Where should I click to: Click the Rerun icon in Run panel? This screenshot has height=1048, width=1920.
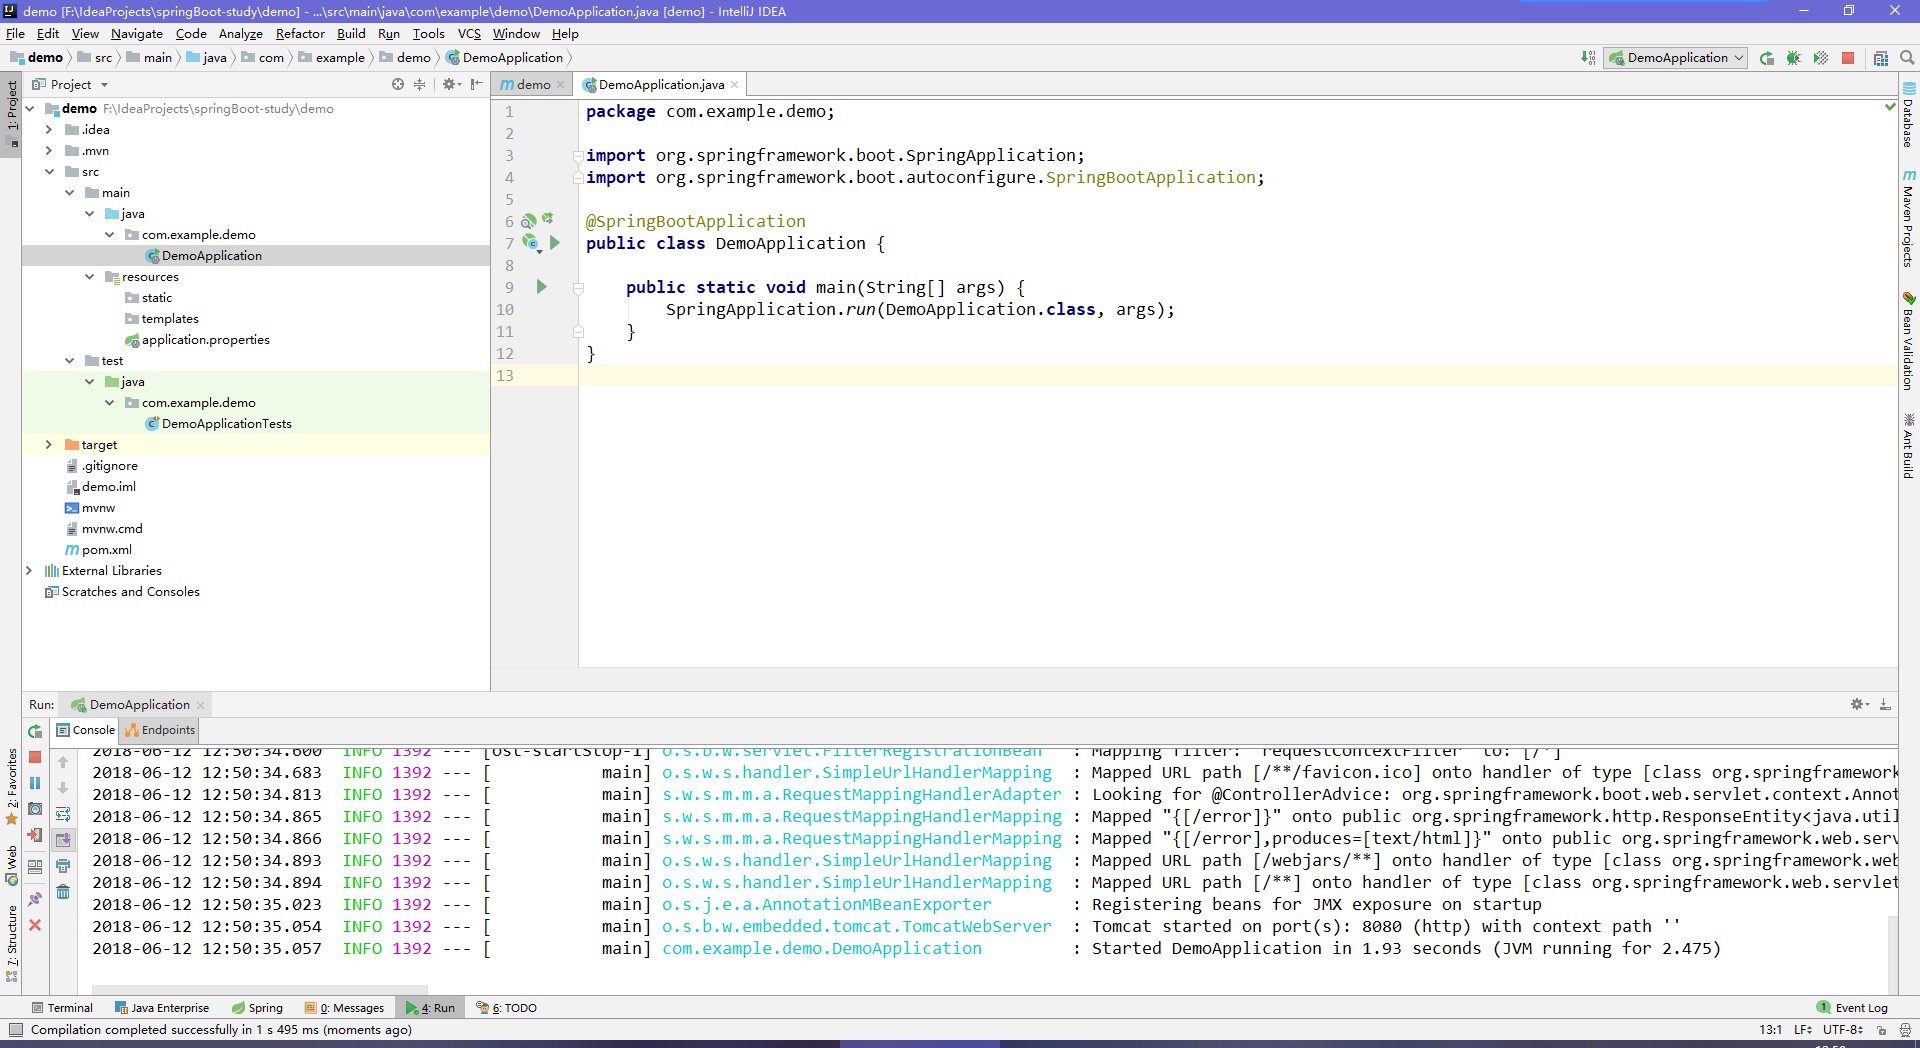tap(35, 731)
